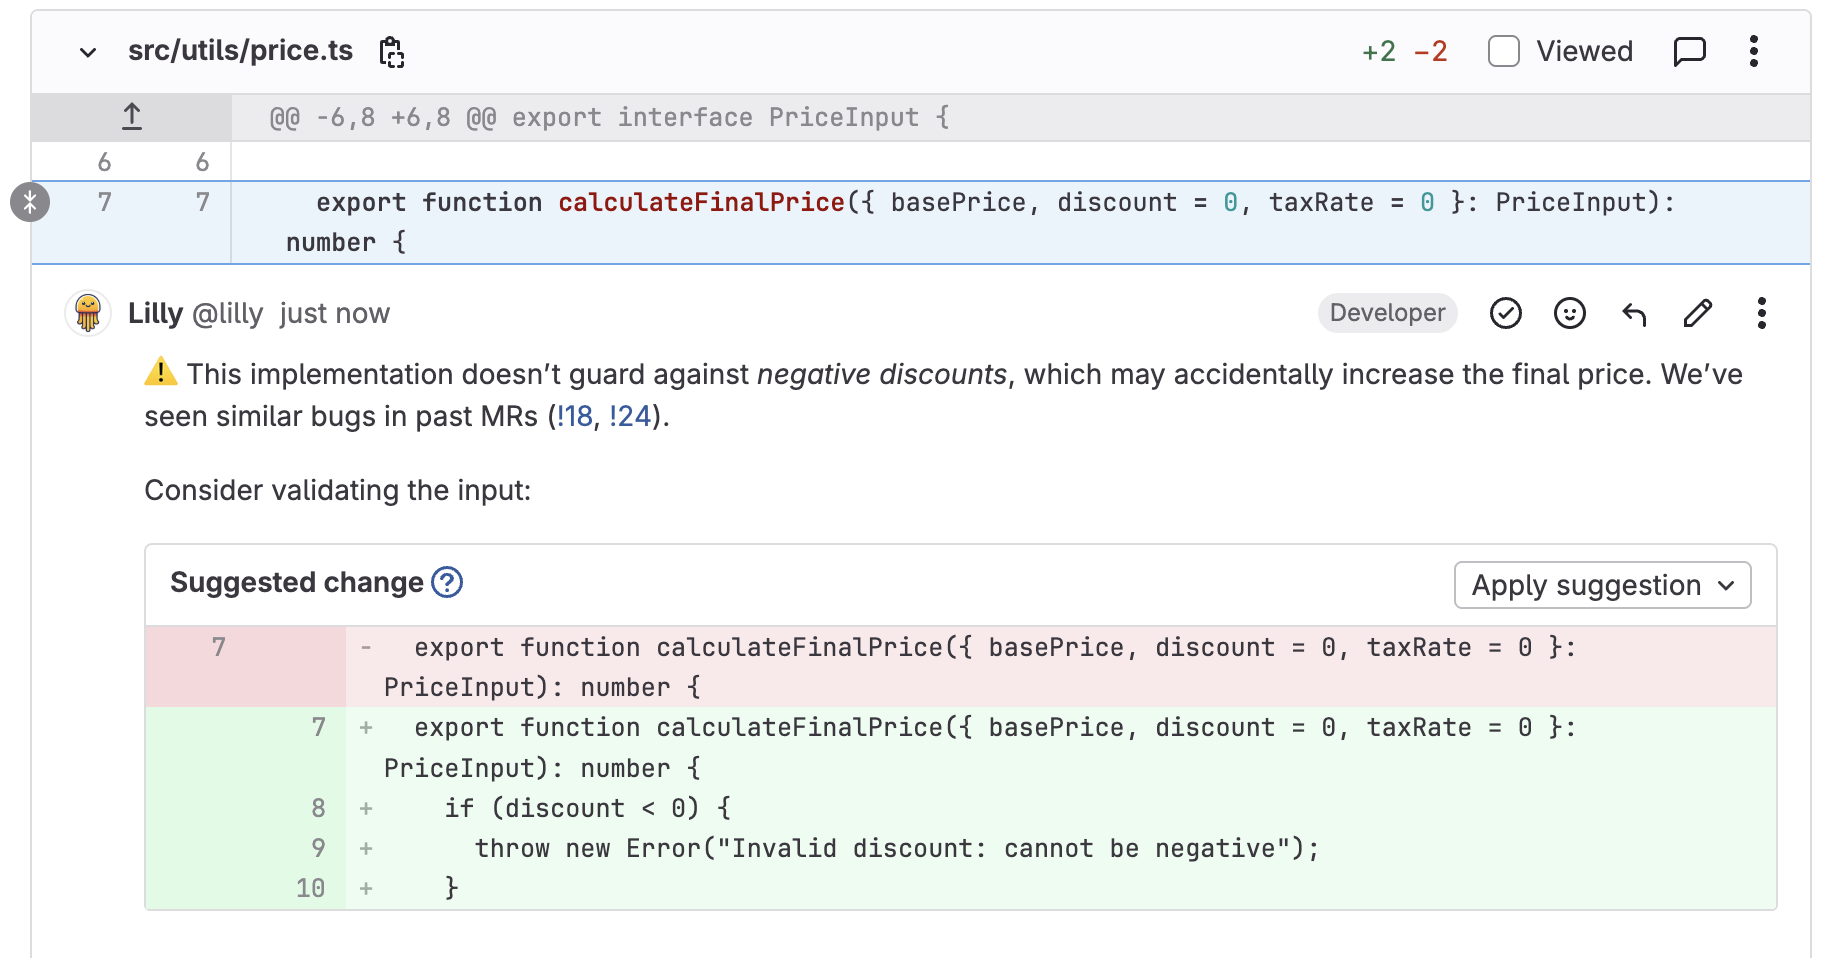Mark src/utils/price.ts as Viewed
1832x958 pixels.
pos(1504,51)
